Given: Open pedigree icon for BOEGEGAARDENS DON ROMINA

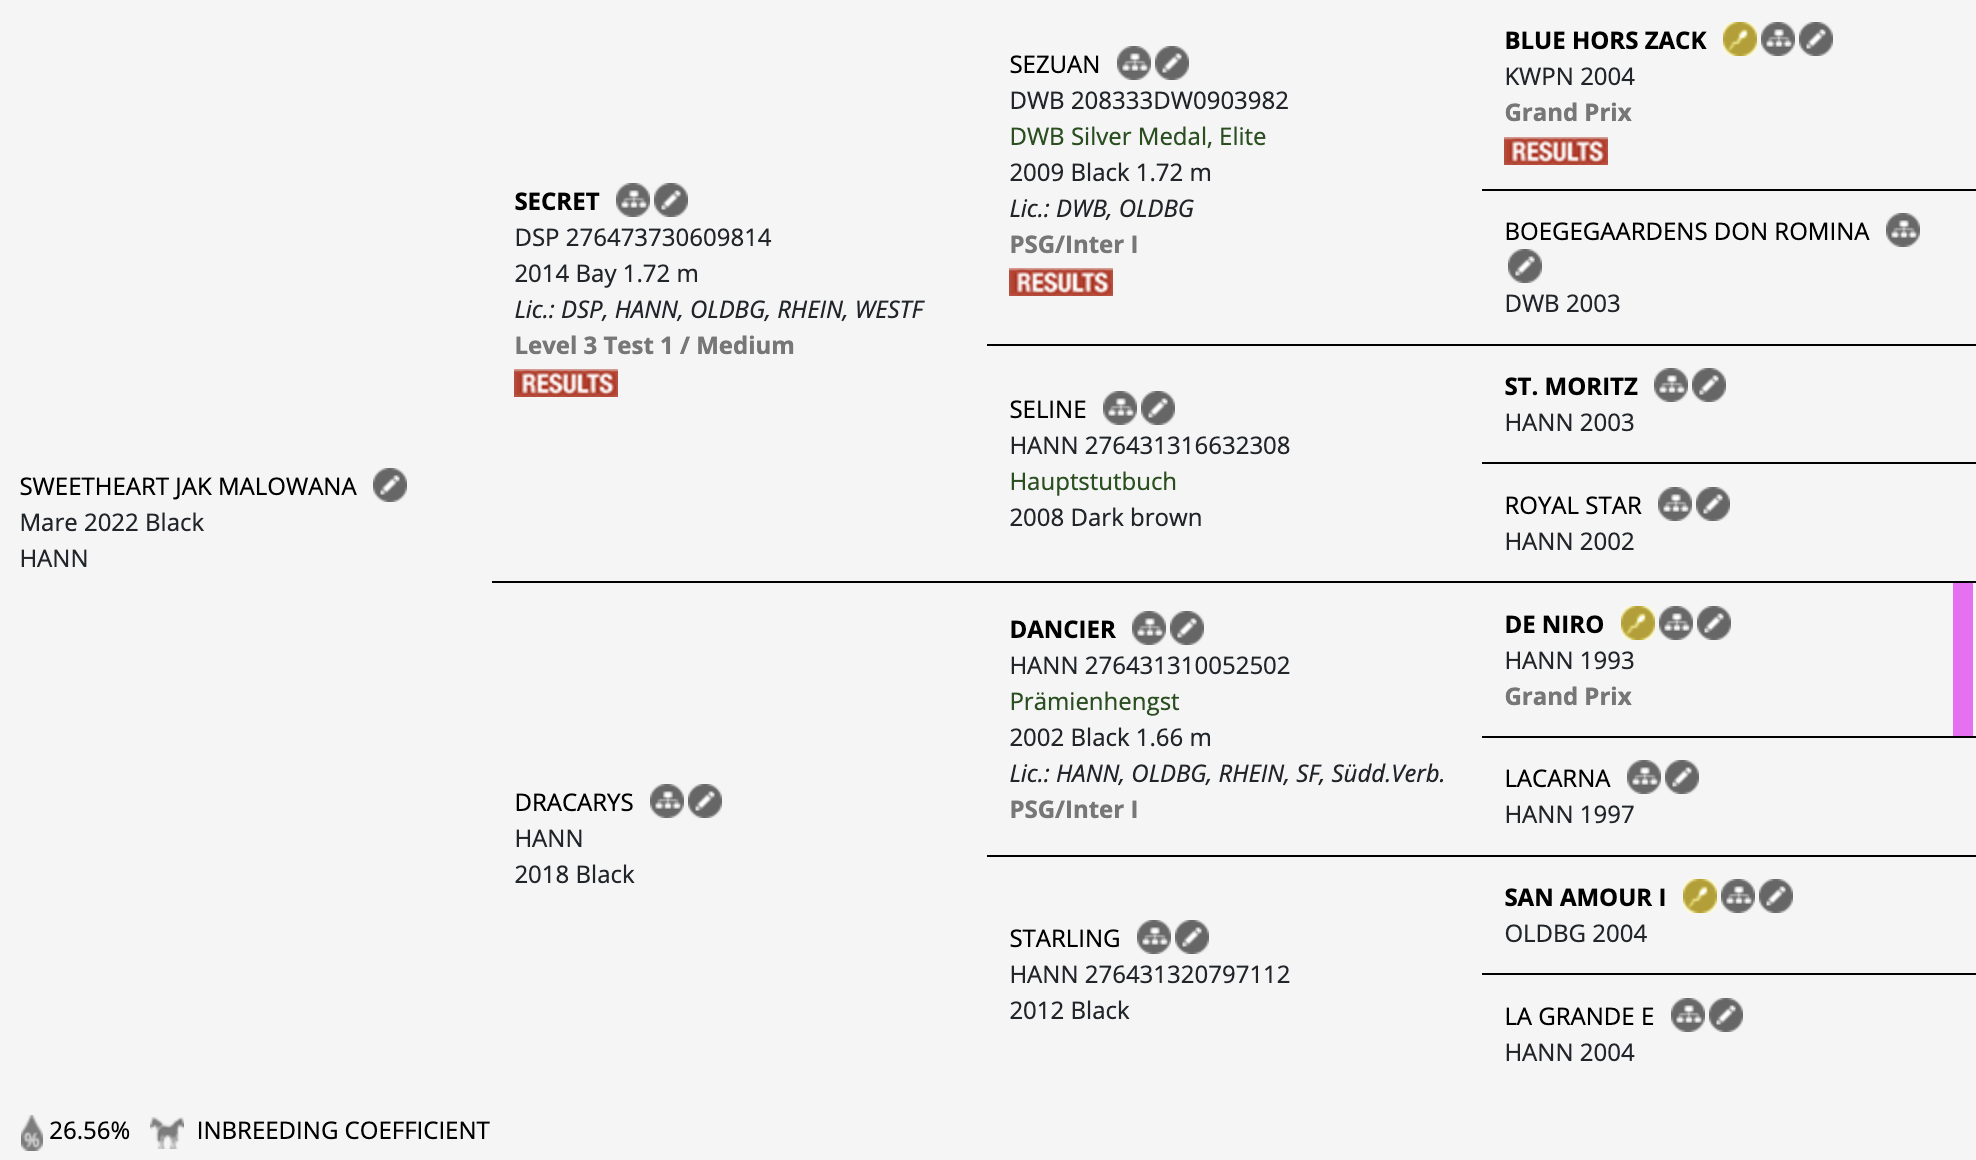Looking at the screenshot, I should click(1903, 230).
